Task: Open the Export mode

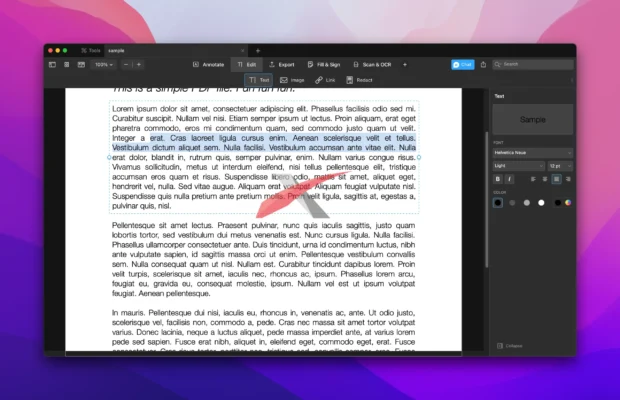Action: tap(282, 64)
